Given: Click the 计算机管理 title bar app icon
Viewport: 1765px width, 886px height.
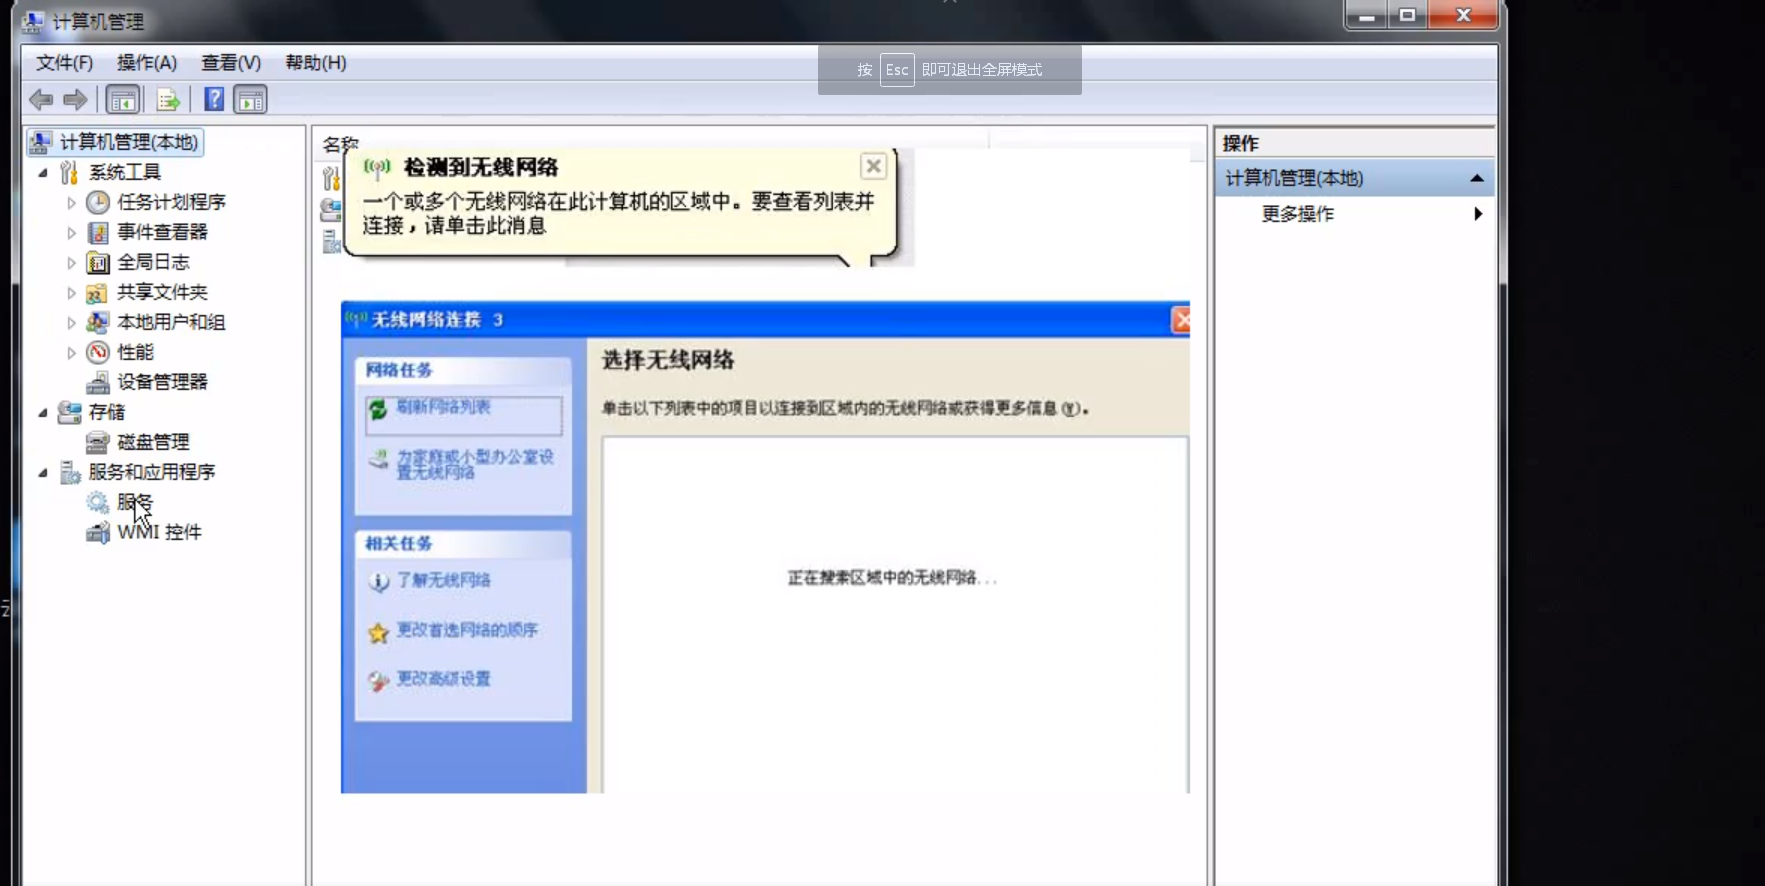Looking at the screenshot, I should point(34,21).
